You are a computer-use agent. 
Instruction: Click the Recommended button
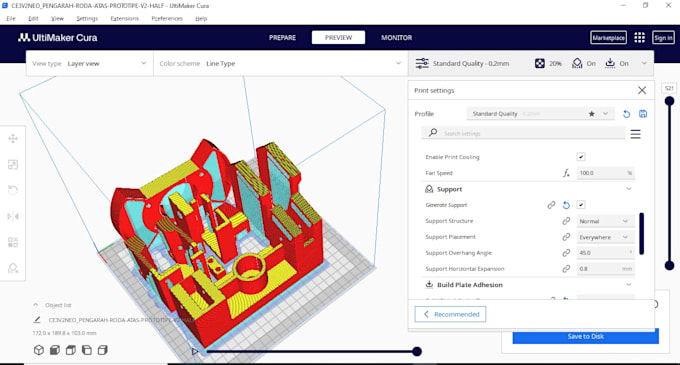[x=450, y=314]
